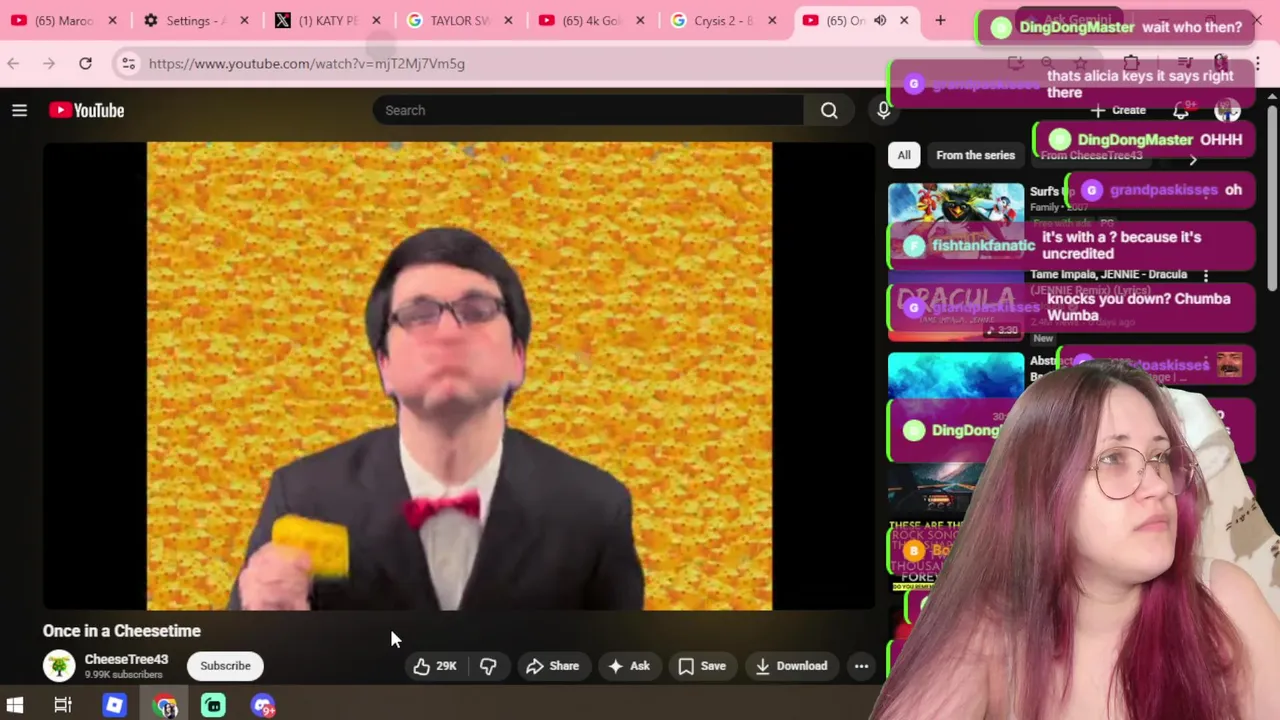This screenshot has height=720, width=1280.
Task: Open the YouTube hamburger guide menu
Action: click(19, 110)
